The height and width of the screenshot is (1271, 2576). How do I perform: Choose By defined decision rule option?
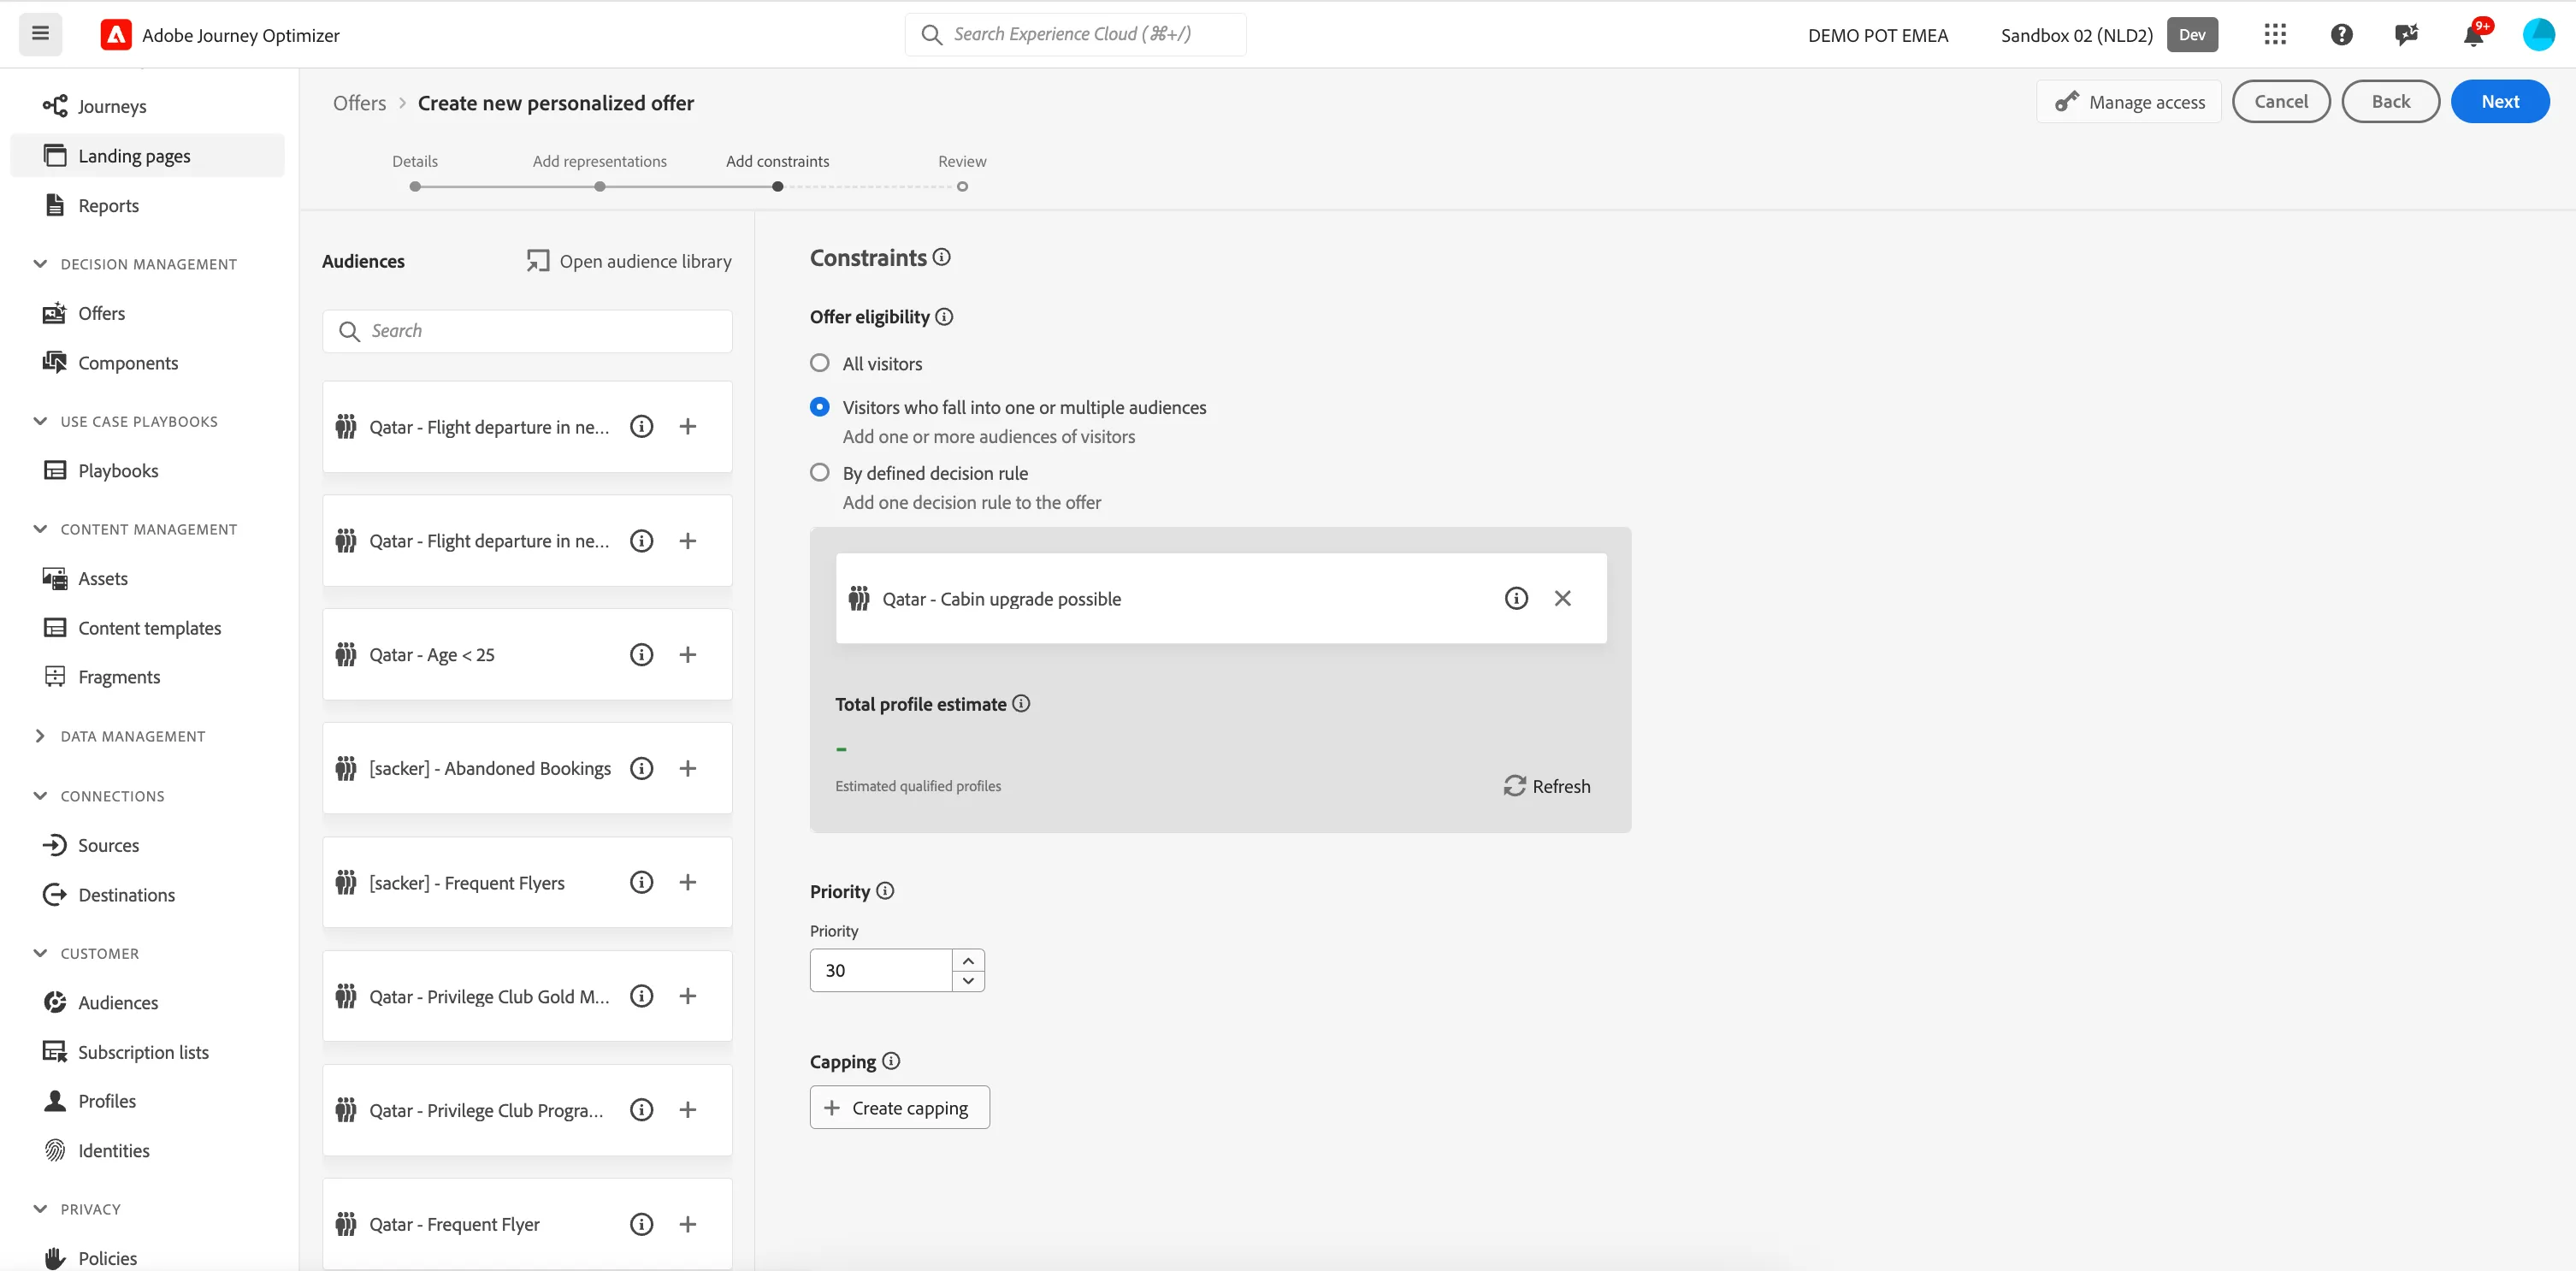pyautogui.click(x=819, y=472)
